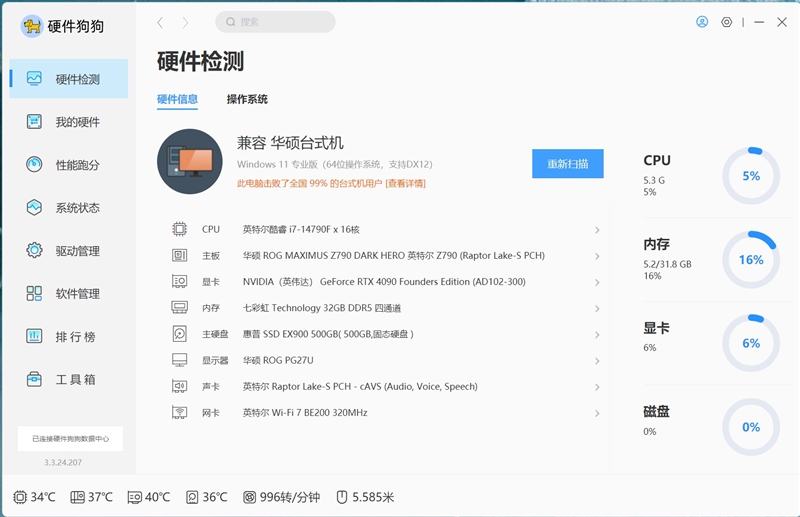
Task: Expand the CPU i7-14790F row chevron
Action: coord(597,230)
